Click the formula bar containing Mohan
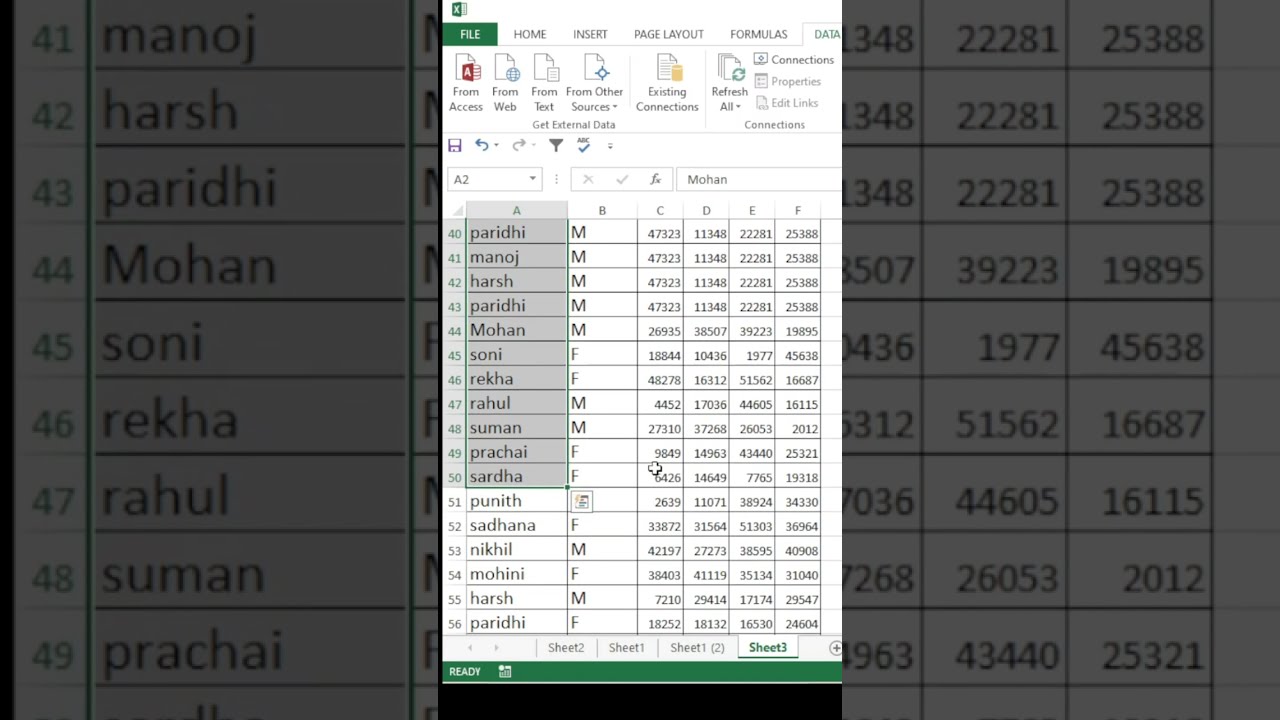This screenshot has height=720, width=1280. click(759, 179)
